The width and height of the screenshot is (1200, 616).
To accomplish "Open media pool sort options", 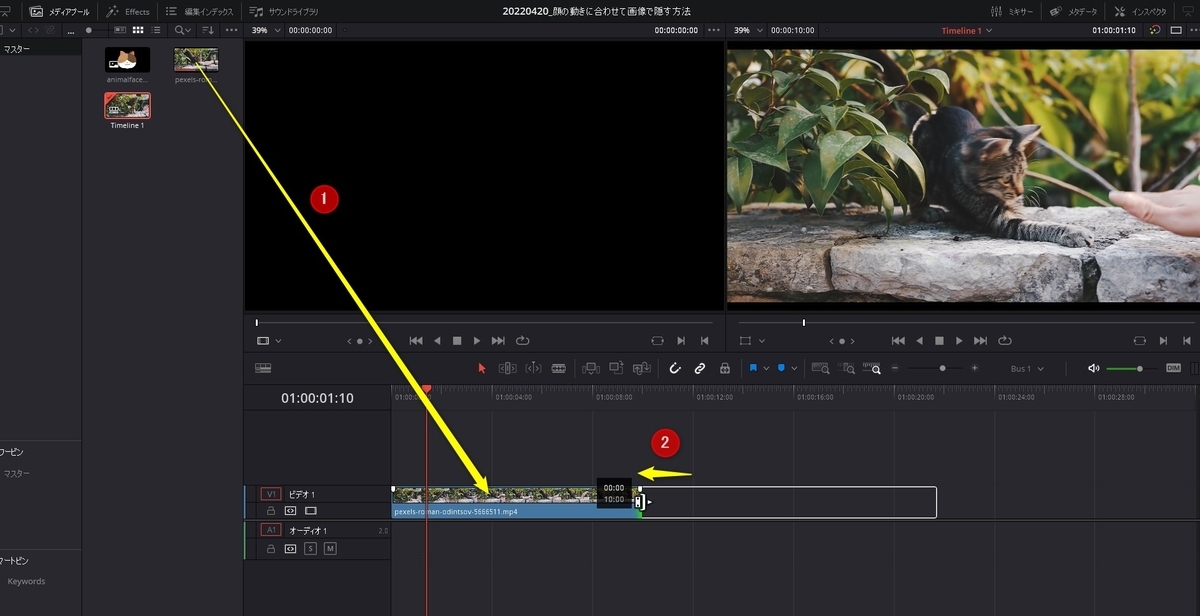I will [x=208, y=30].
